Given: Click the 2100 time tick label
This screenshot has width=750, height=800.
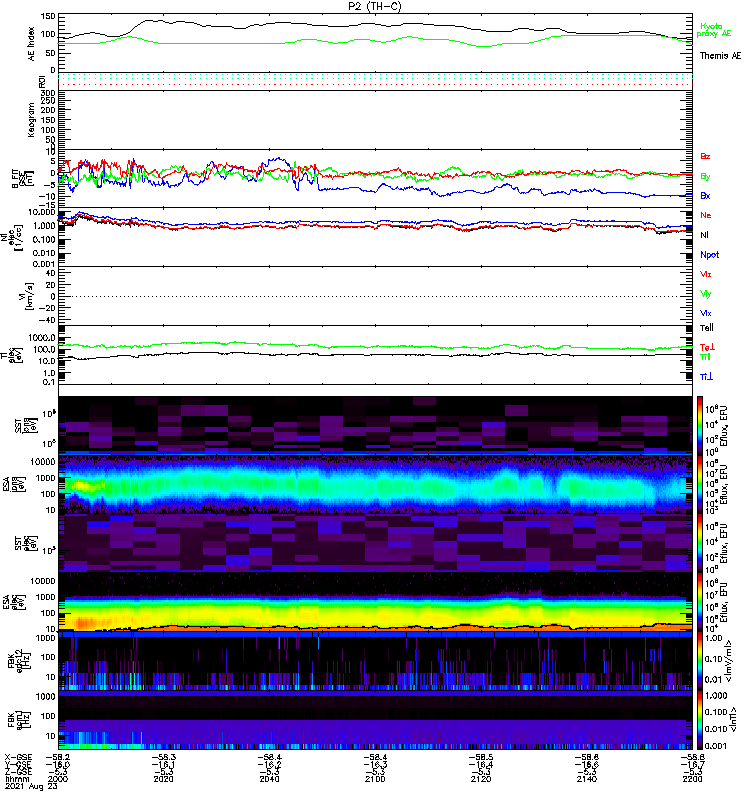Looking at the screenshot, I should pyautogui.click(x=375, y=779).
